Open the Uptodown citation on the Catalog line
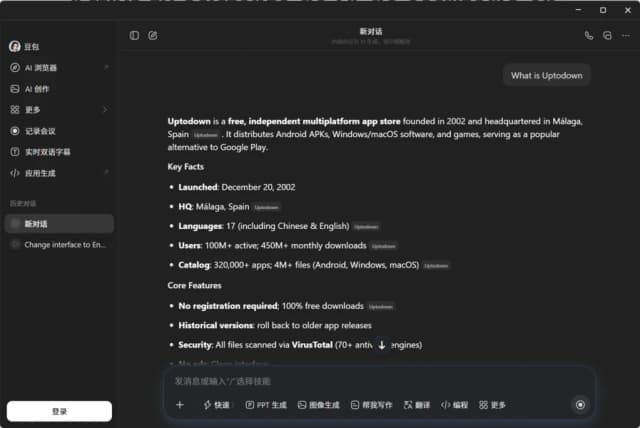640x428 pixels. [x=436, y=266]
